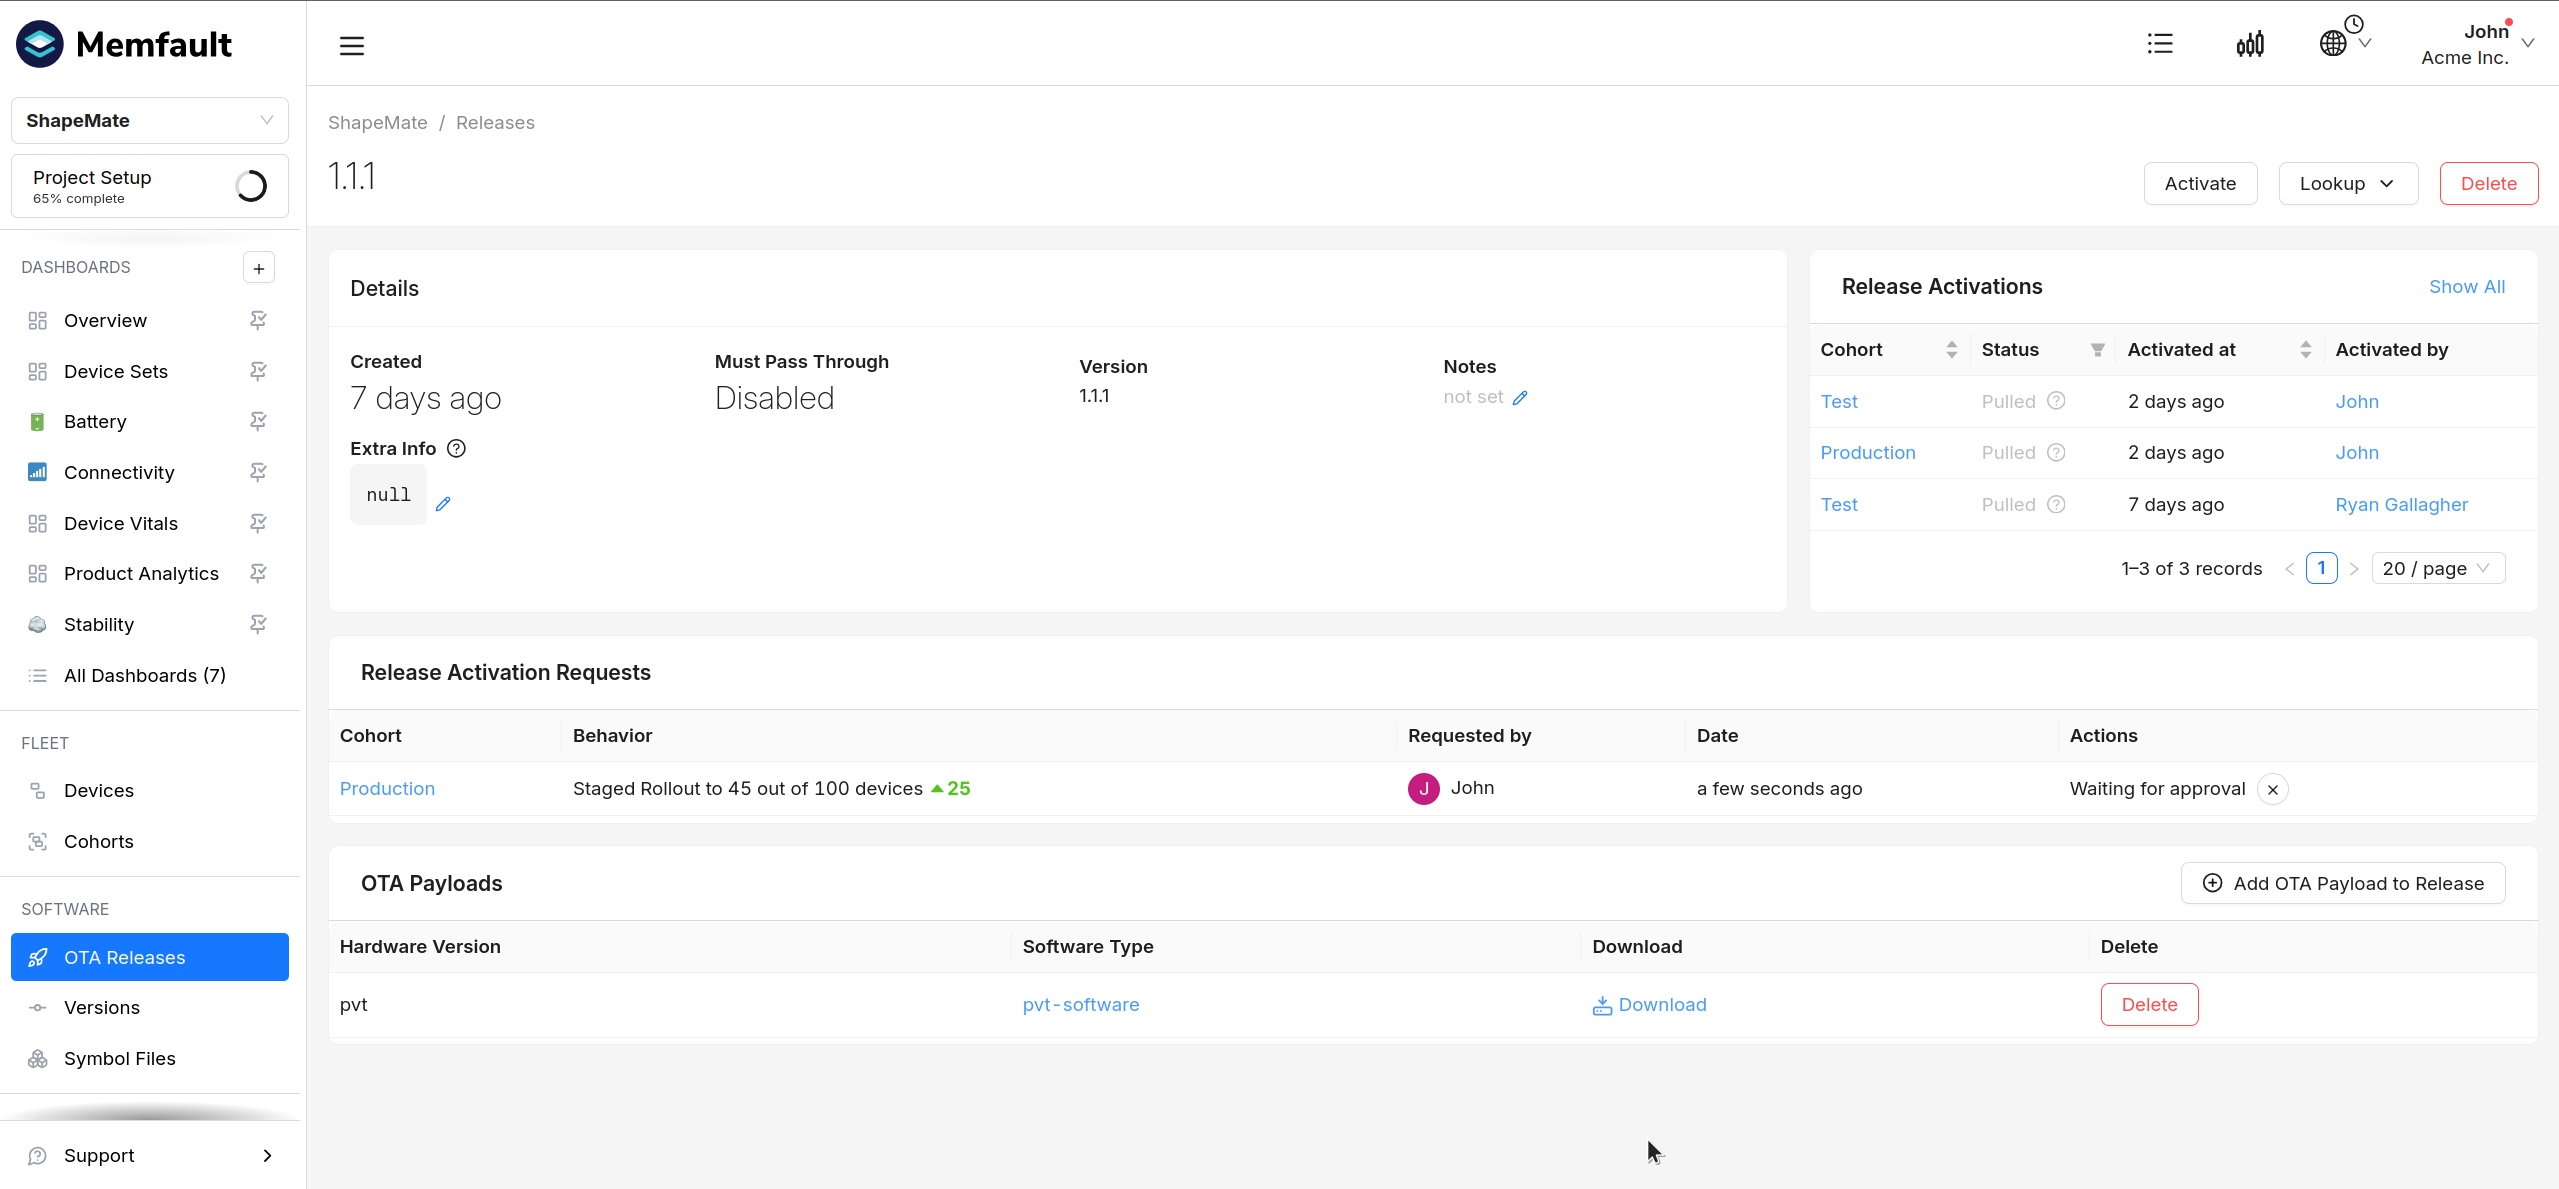Toggle pin for Overview dashboard
Viewport: 2559px width, 1189px height.
point(258,320)
